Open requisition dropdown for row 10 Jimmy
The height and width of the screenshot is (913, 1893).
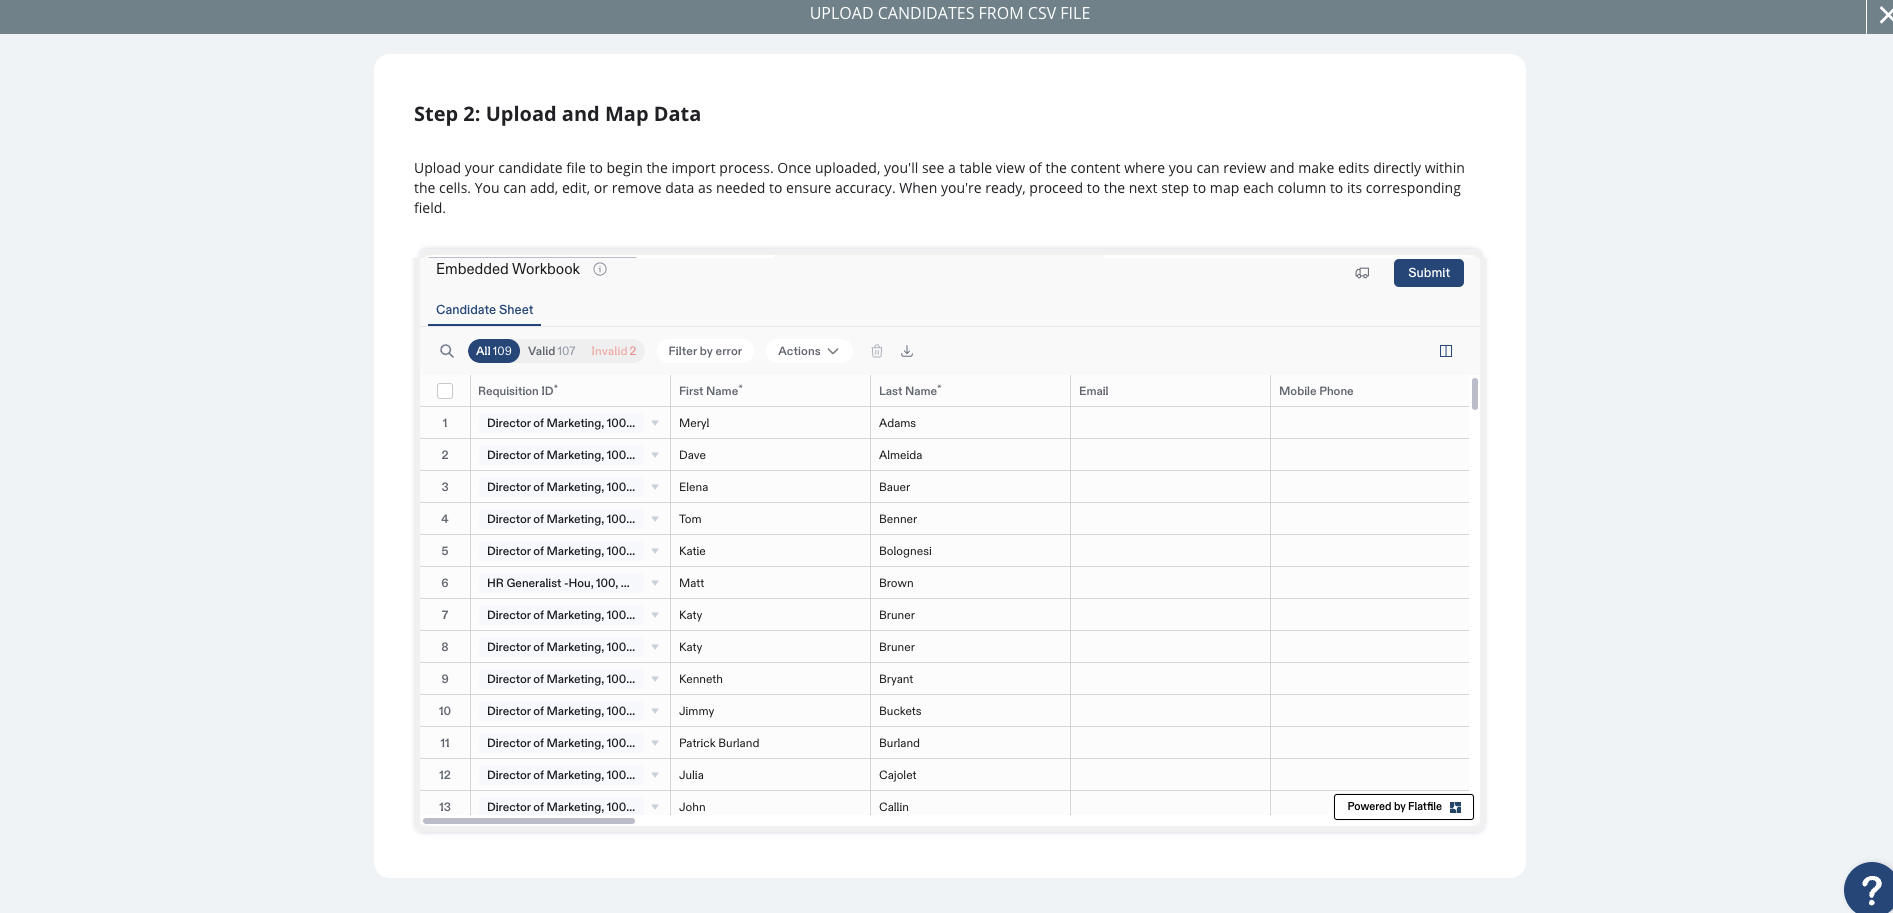(x=655, y=711)
